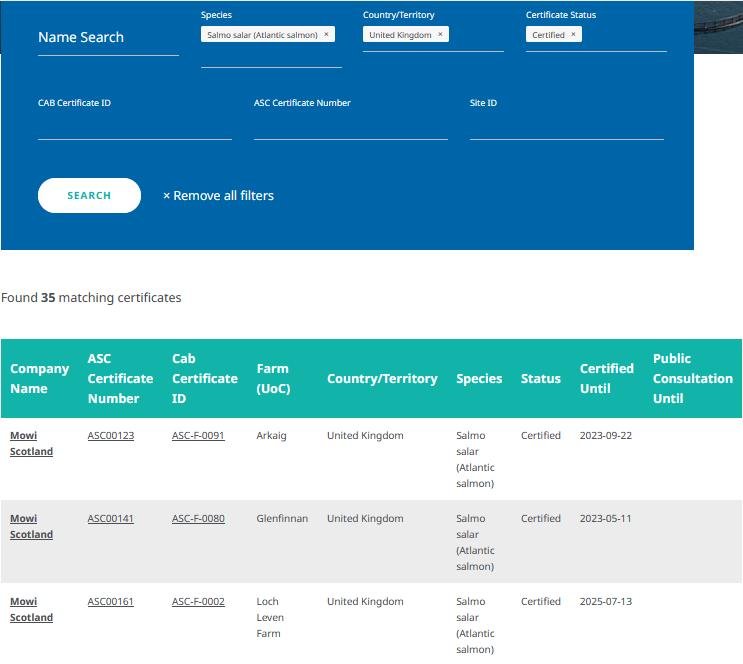The width and height of the screenshot is (743, 664).
Task: Open Mowi Scotland link in Arkaig row
Action: (31, 444)
